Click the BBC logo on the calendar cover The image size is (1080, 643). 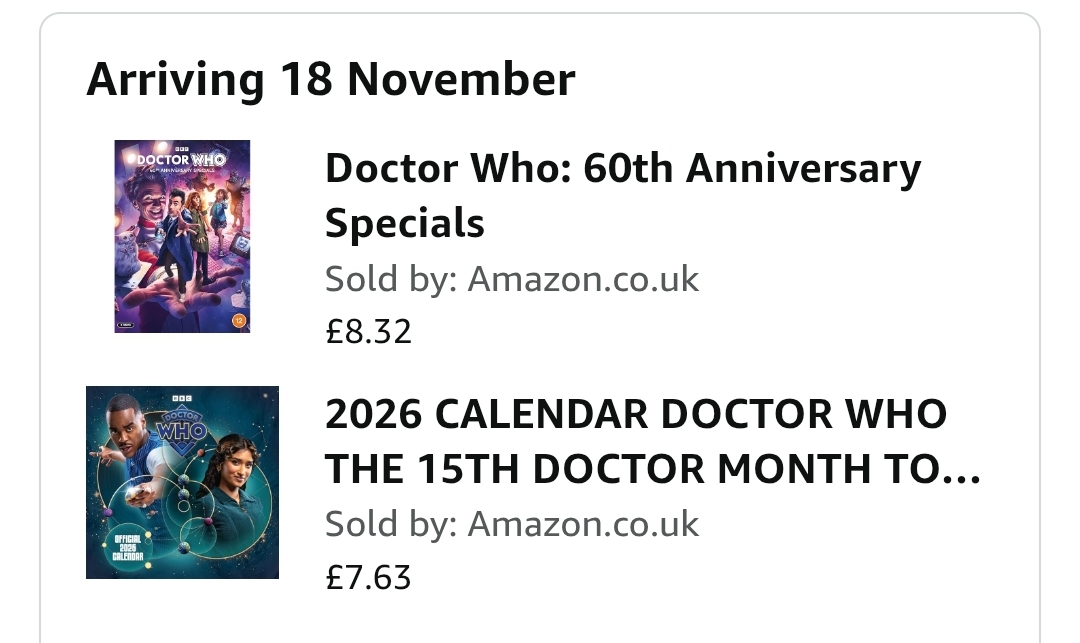(182, 399)
